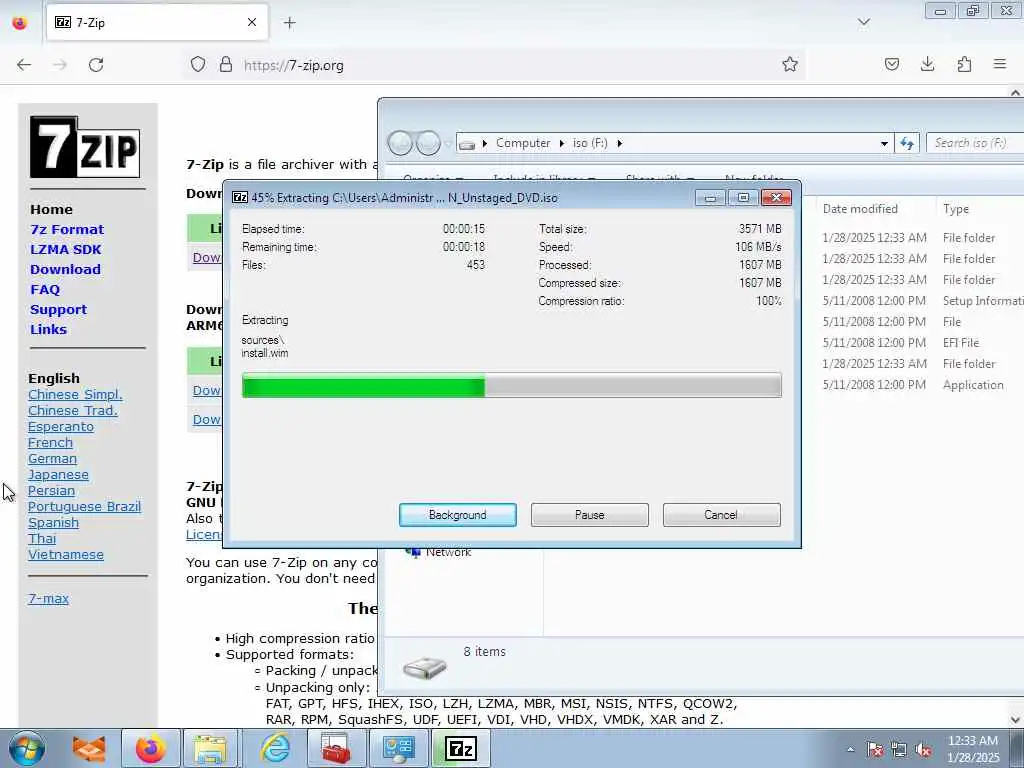Open the Download sidebar link
Screen dimensions: 1024x768
[x=65, y=269]
